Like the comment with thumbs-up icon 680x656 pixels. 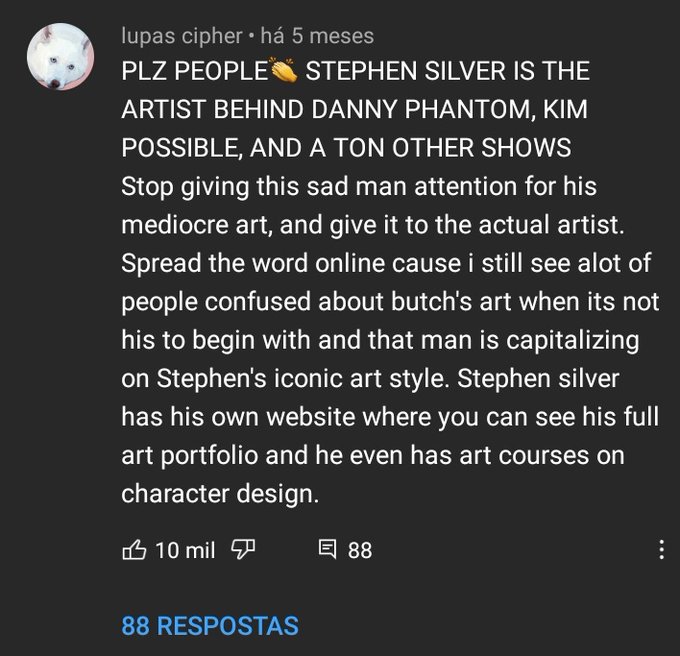click(134, 550)
